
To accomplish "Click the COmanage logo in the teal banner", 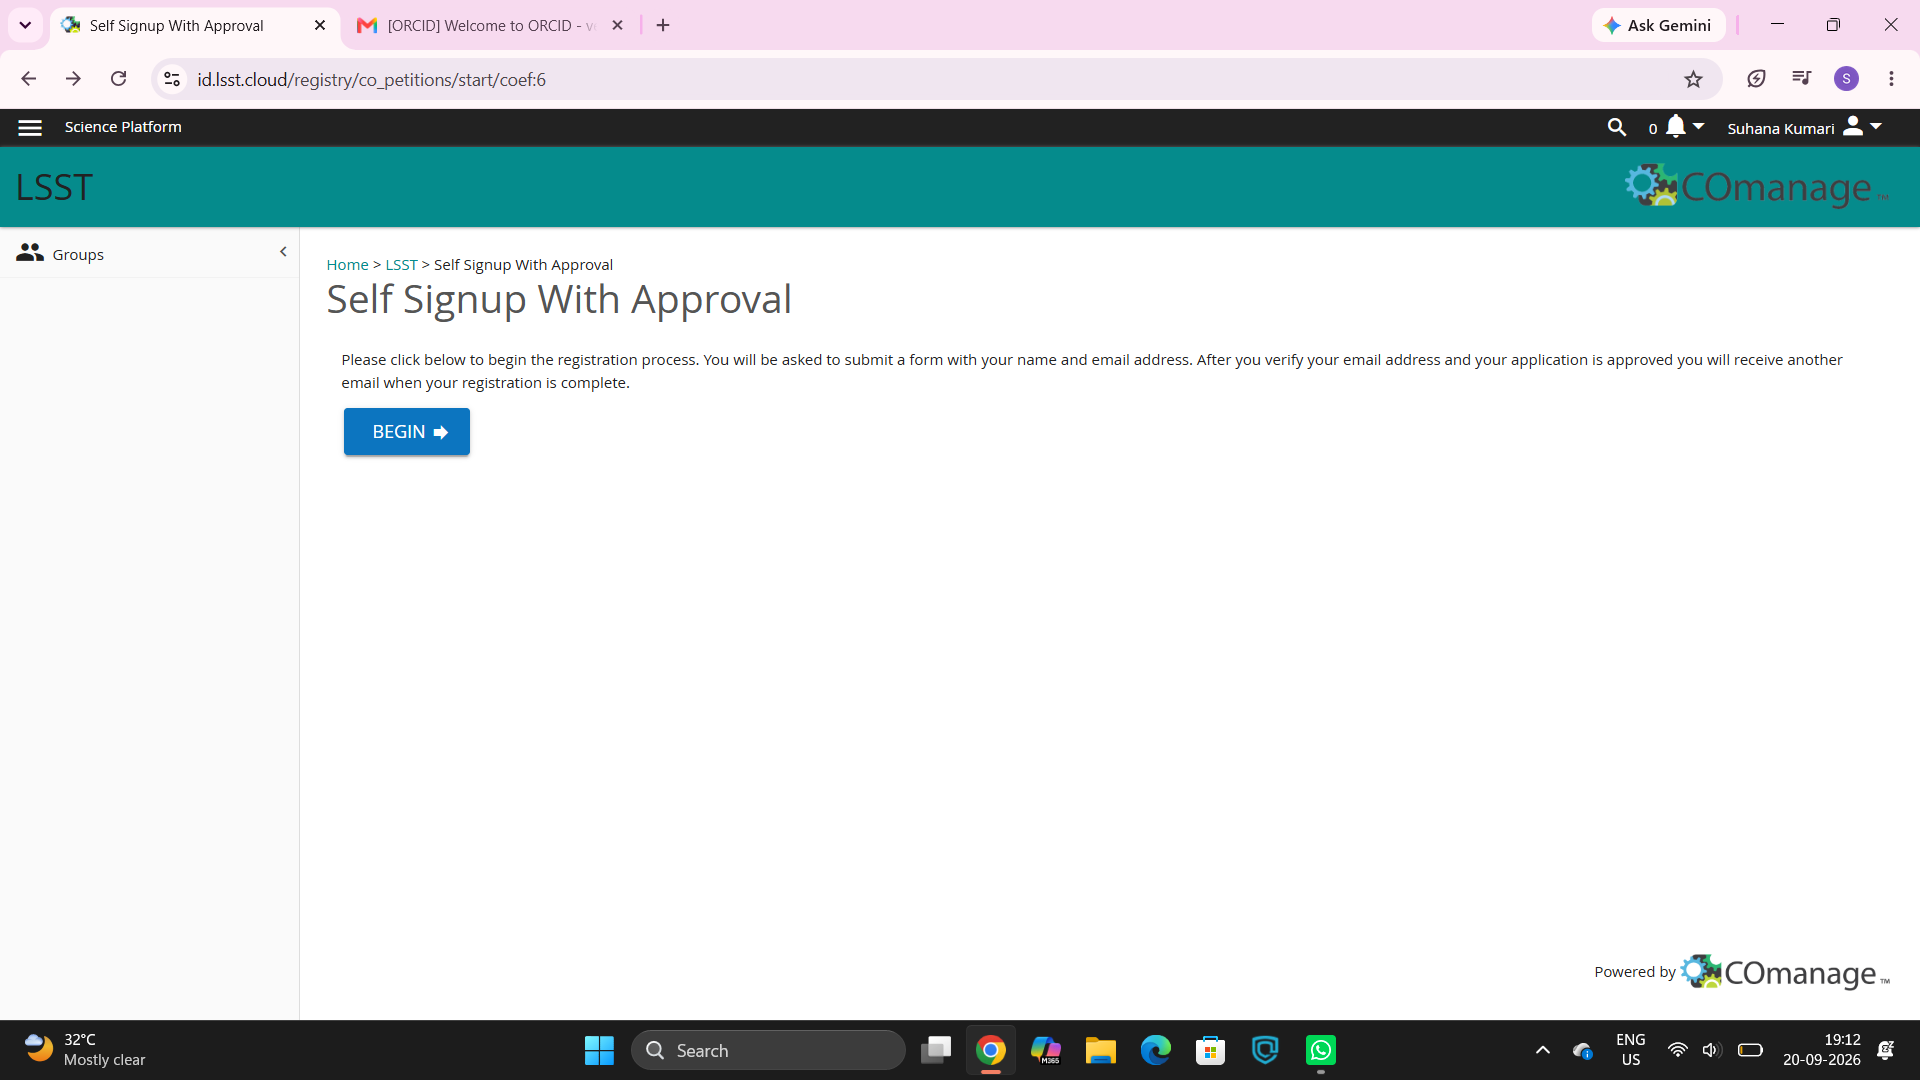I will tap(1756, 187).
